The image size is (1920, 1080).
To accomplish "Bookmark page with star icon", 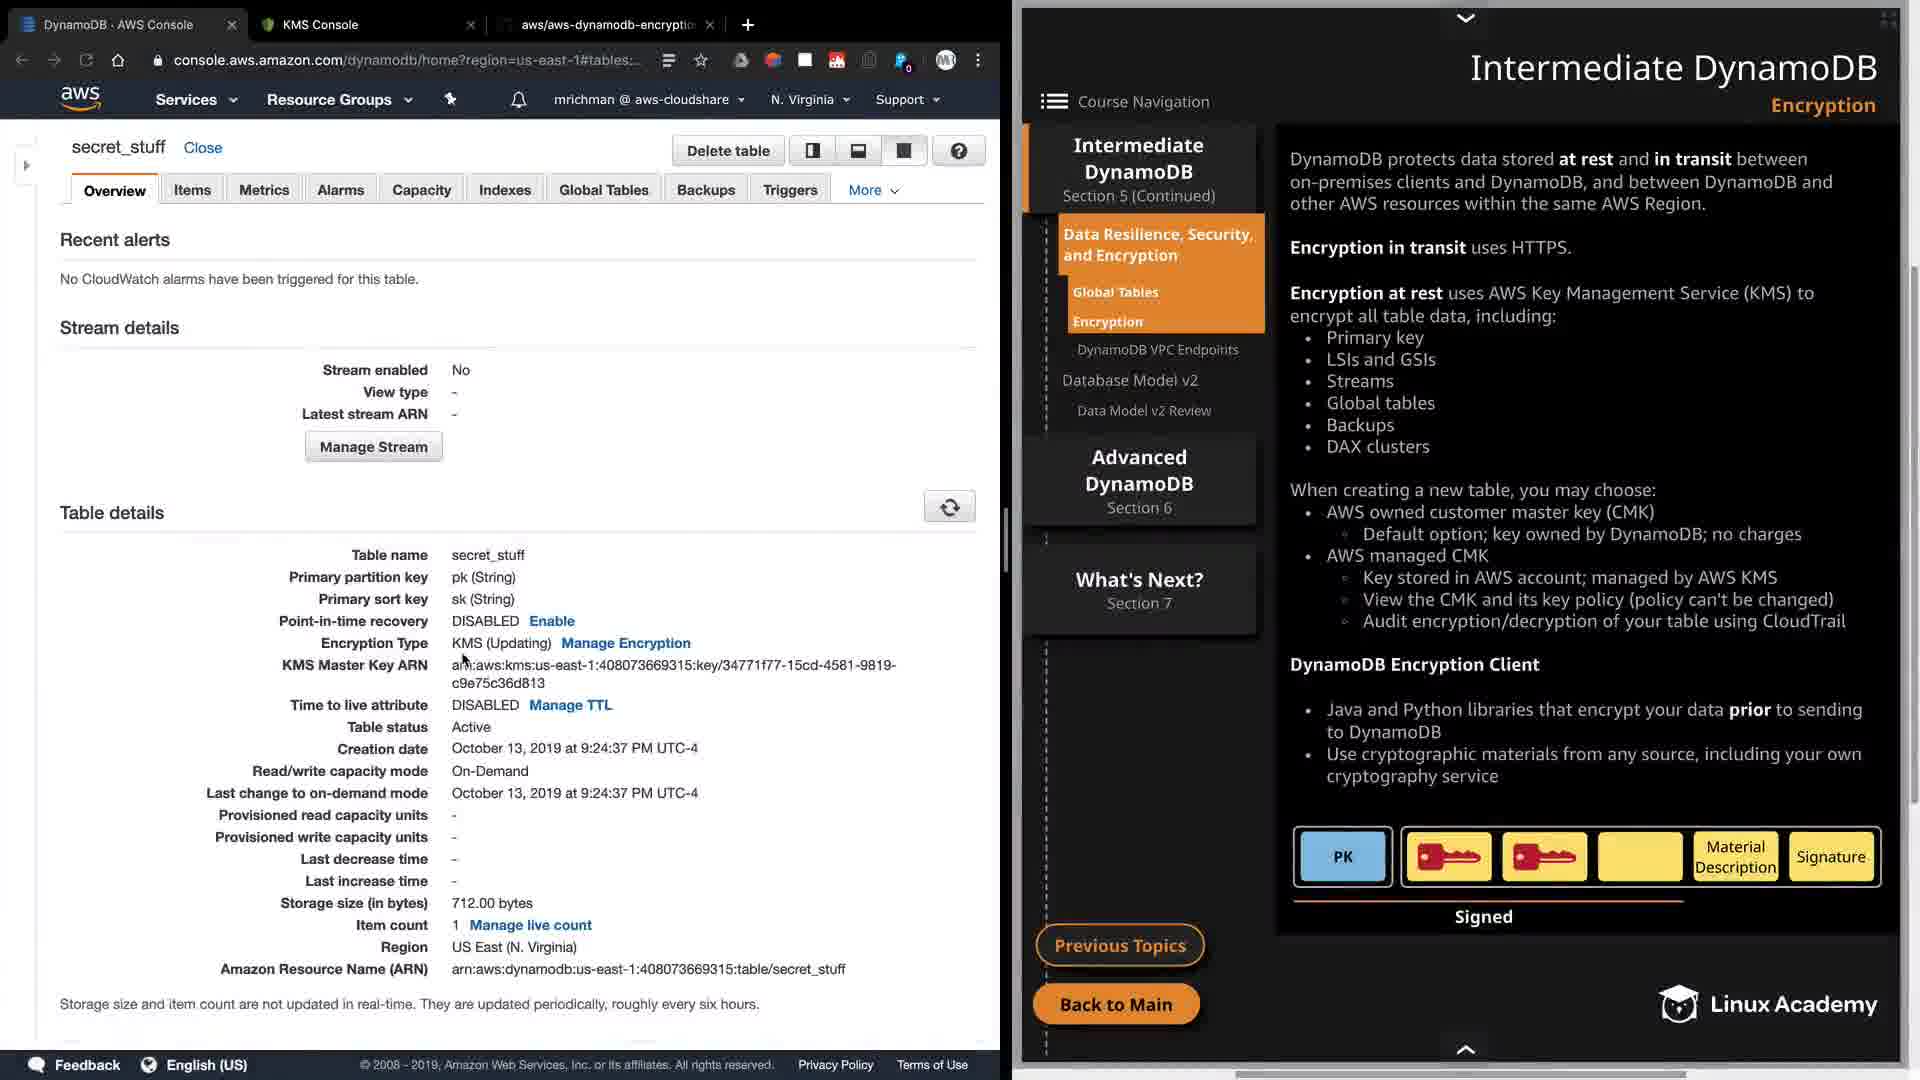I will (701, 60).
